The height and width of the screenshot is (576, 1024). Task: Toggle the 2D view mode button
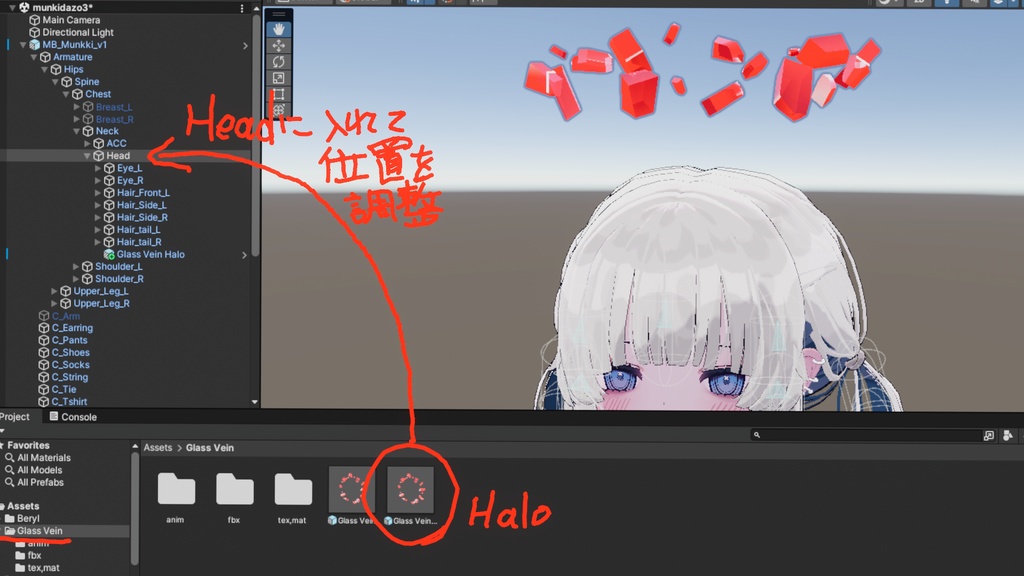pyautogui.click(x=919, y=3)
